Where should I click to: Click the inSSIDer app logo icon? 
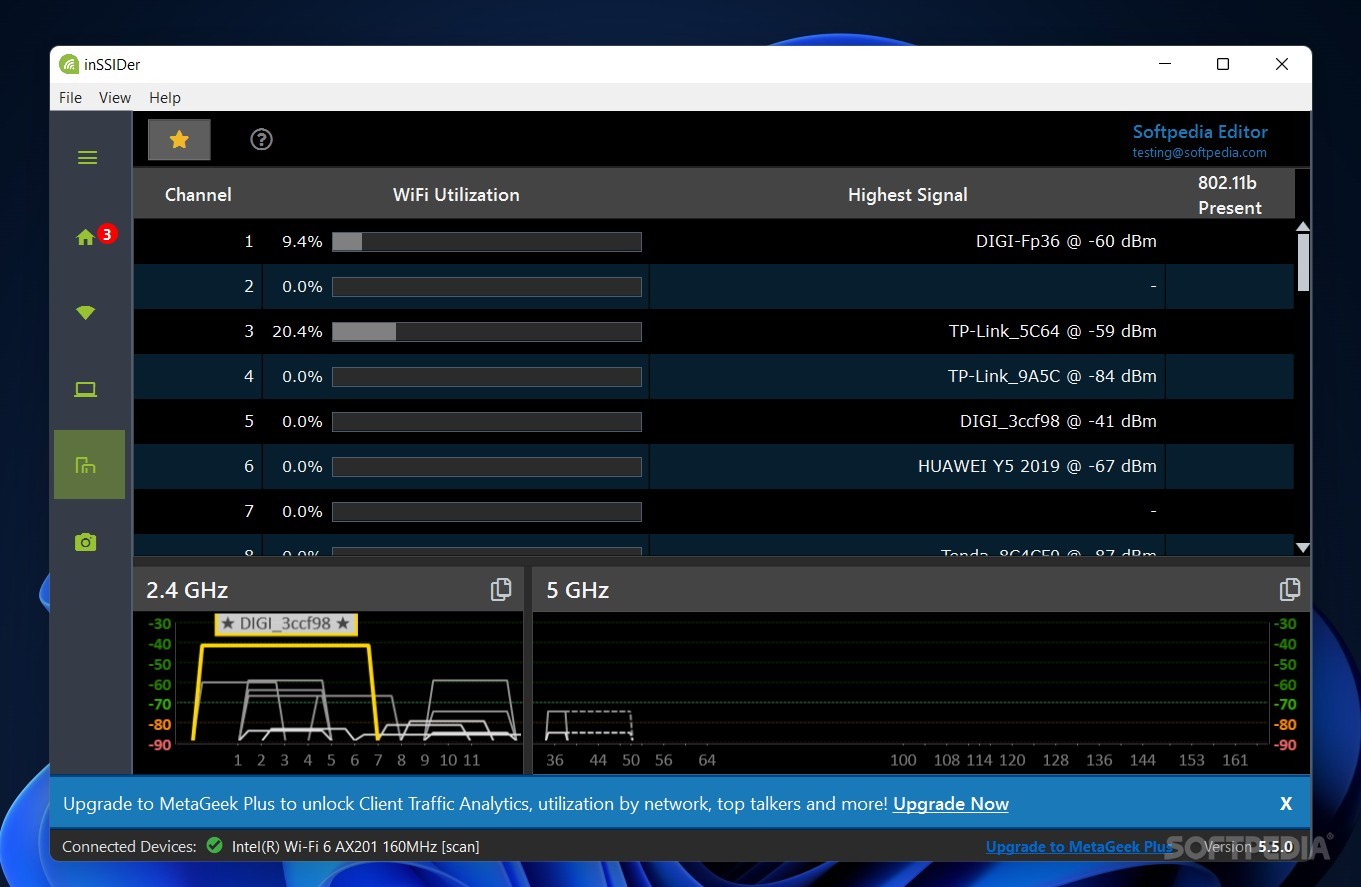(68, 64)
